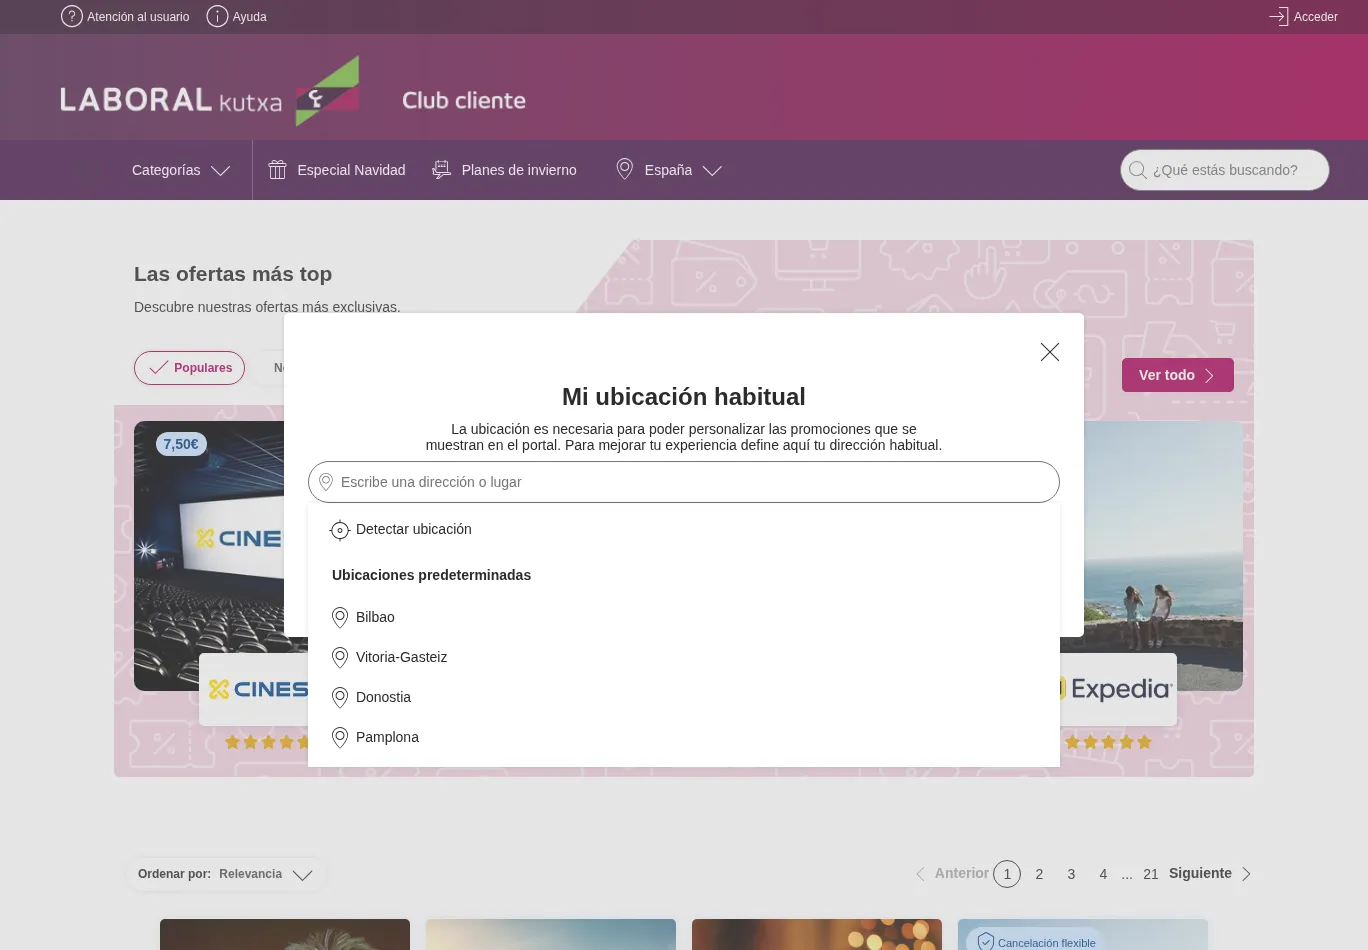
Task: Go to the Siguiente results page
Action: pyautogui.click(x=1209, y=873)
